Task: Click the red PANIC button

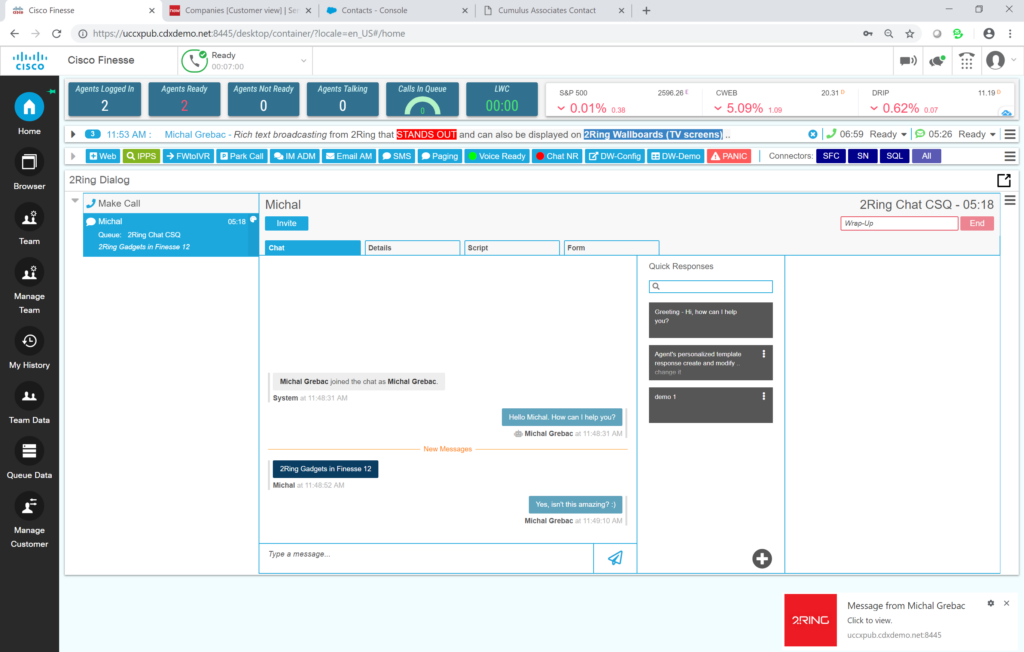Action: point(729,156)
